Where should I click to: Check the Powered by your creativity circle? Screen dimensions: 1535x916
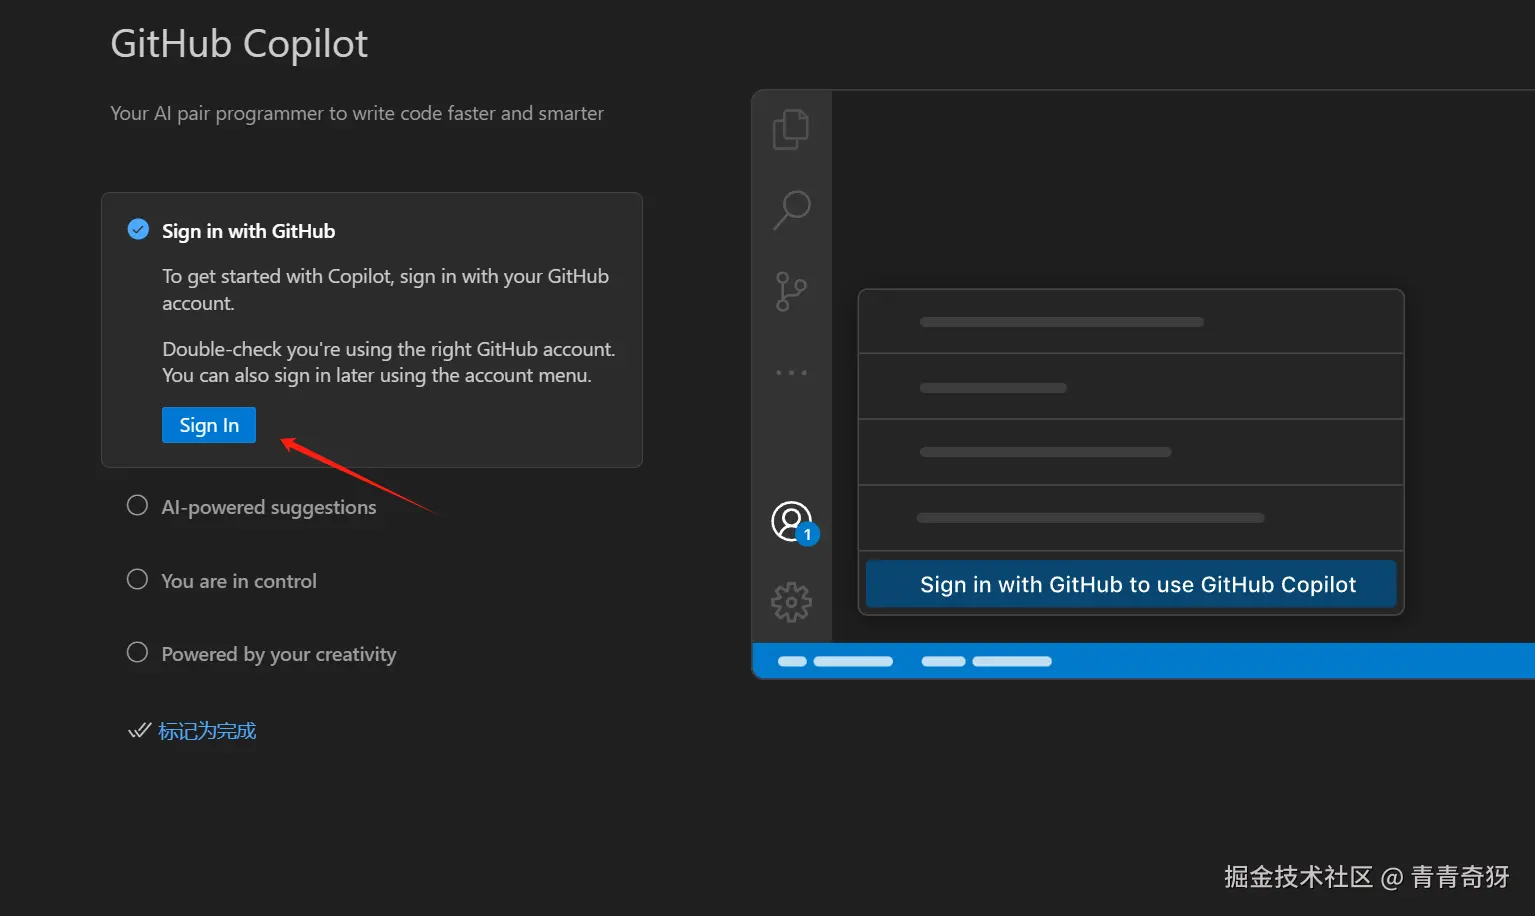pos(138,653)
